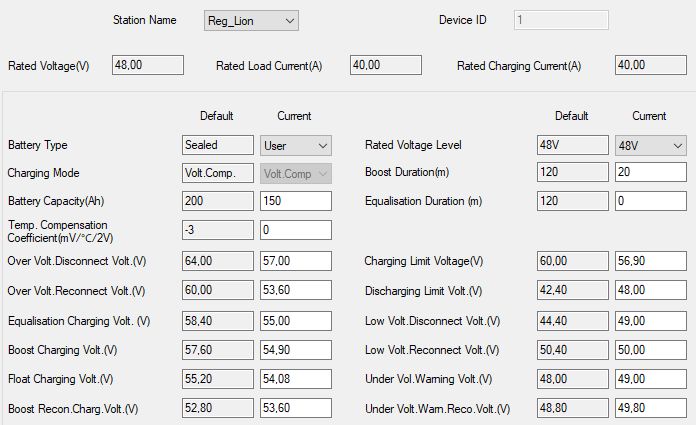
Task: Click the Low Volt.Disconnect Volt. current field
Action: pos(650,320)
